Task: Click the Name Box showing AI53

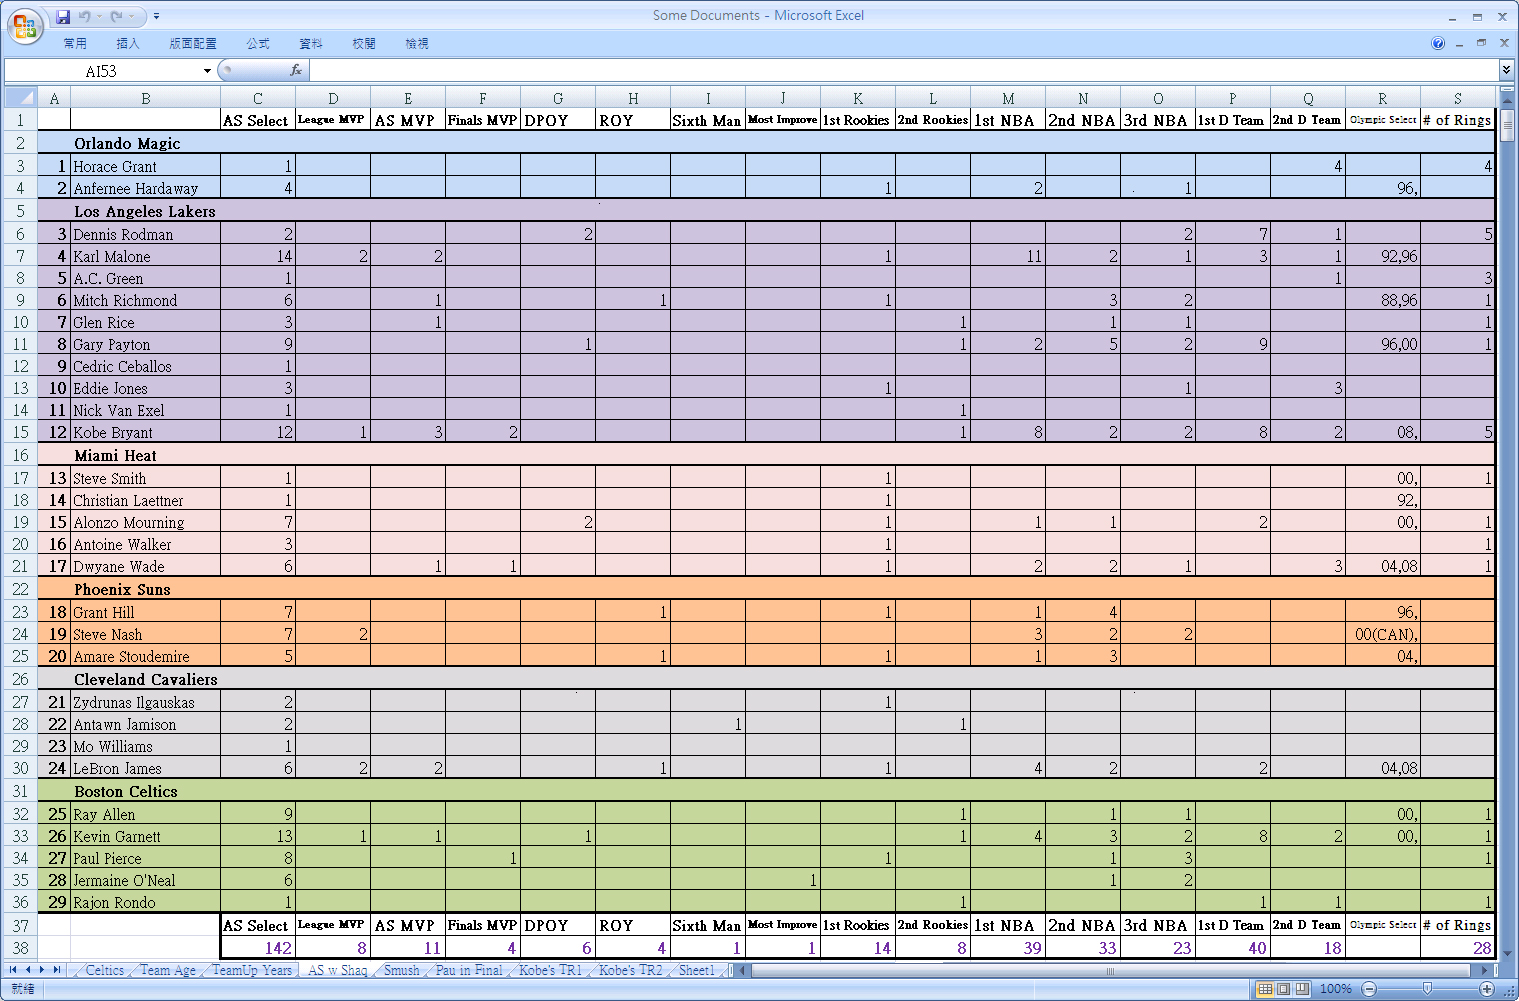Action: pyautogui.click(x=102, y=71)
